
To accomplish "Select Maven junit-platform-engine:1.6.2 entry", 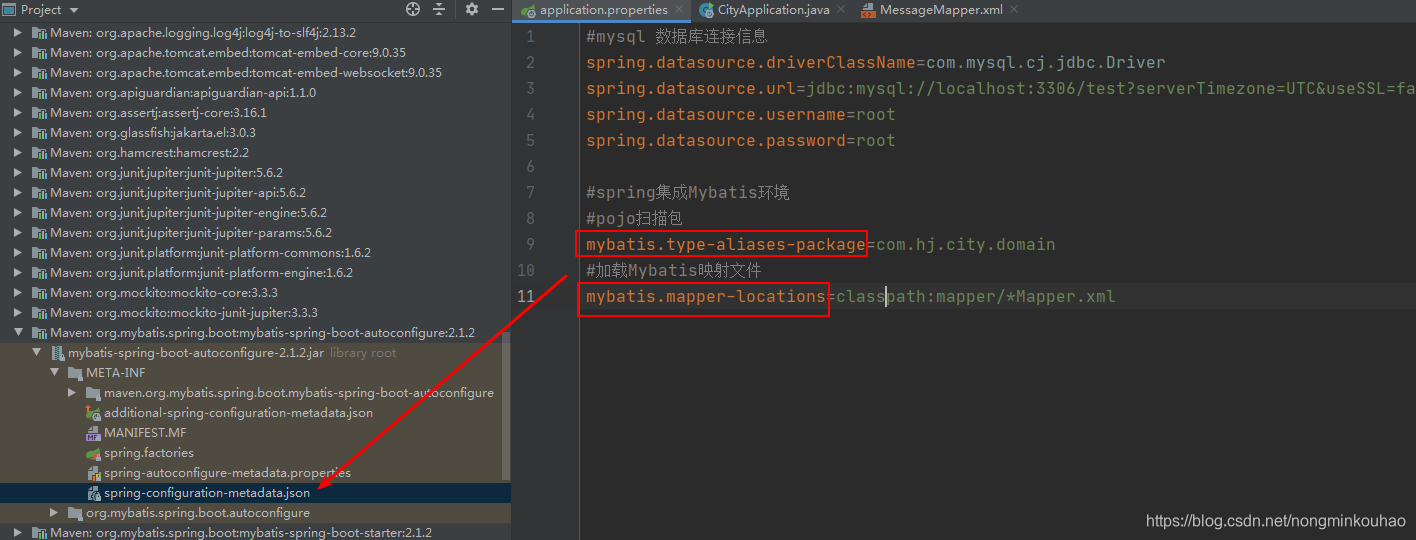I will (x=201, y=272).
